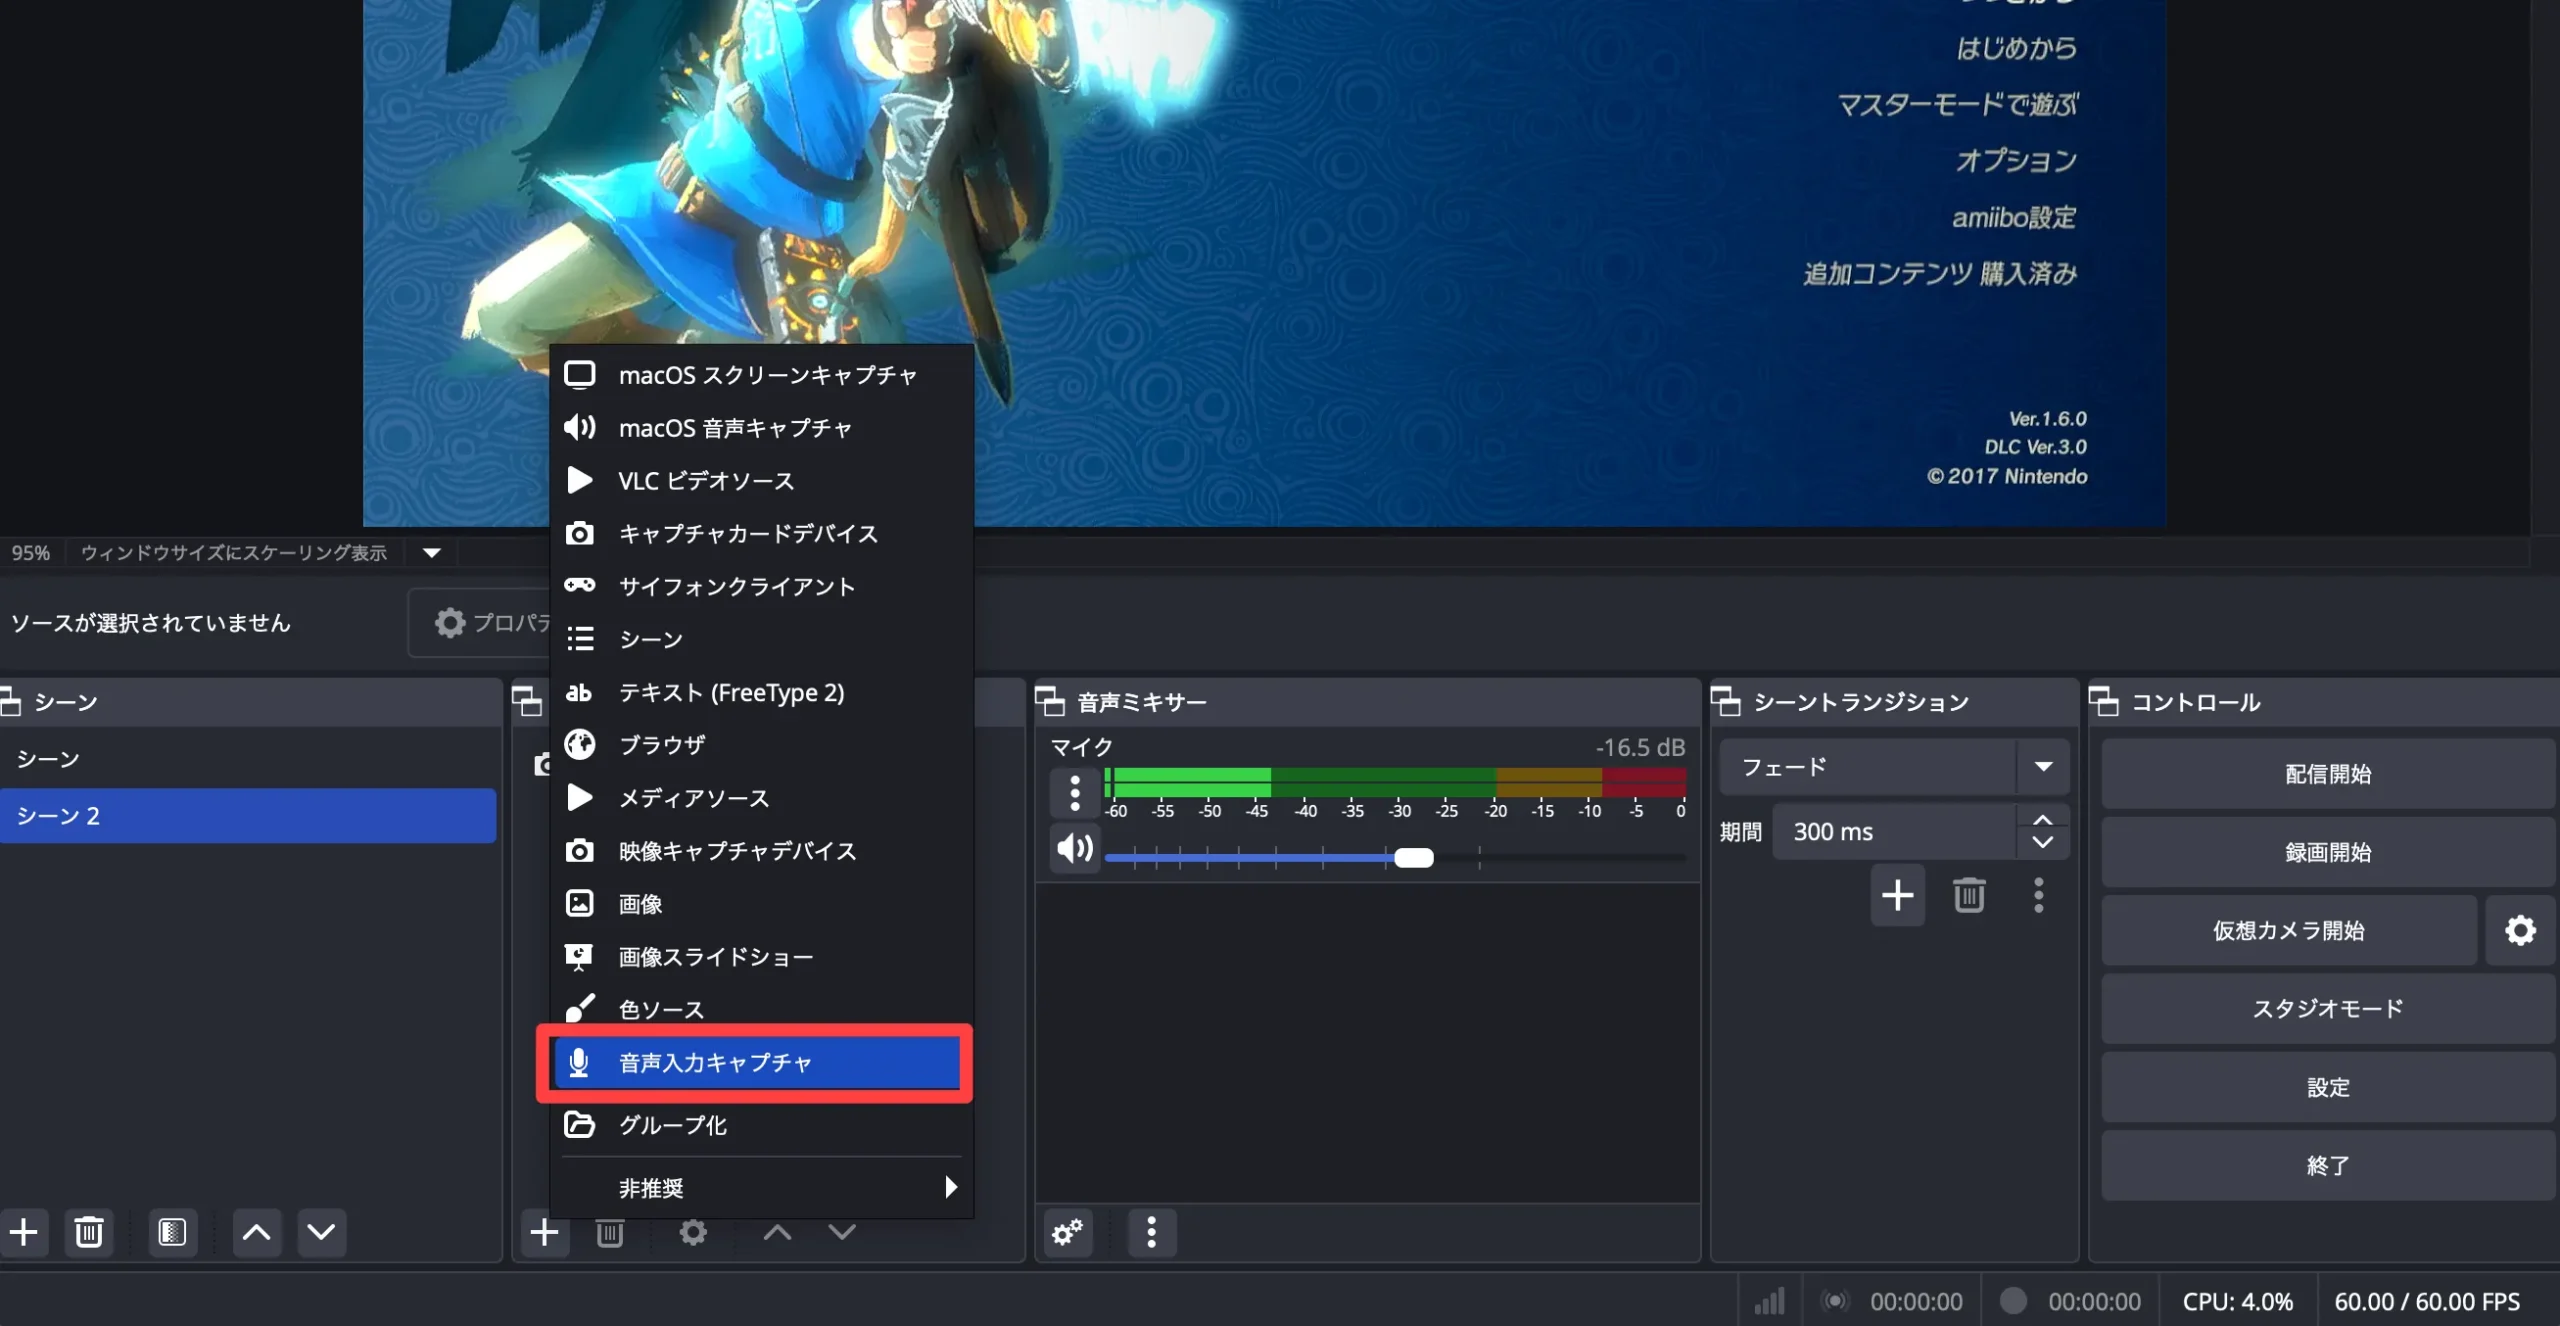Choose the シーン source entry in menu
Screen dimensions: 2560x1326
click(761, 640)
